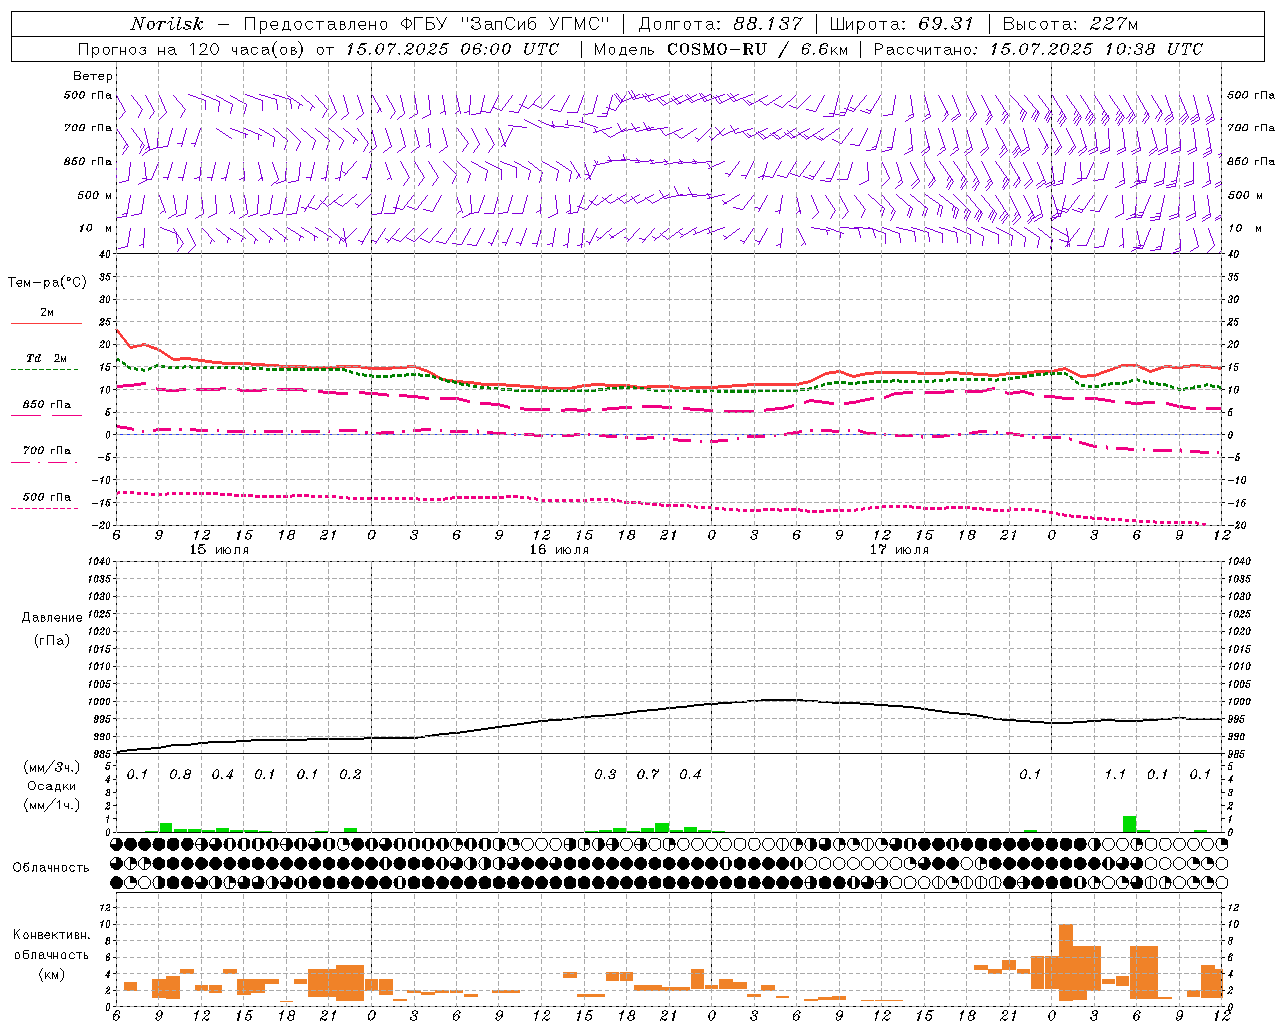
Task: Click the Тем-ра(°C) temperature axis title
Action: point(47,283)
